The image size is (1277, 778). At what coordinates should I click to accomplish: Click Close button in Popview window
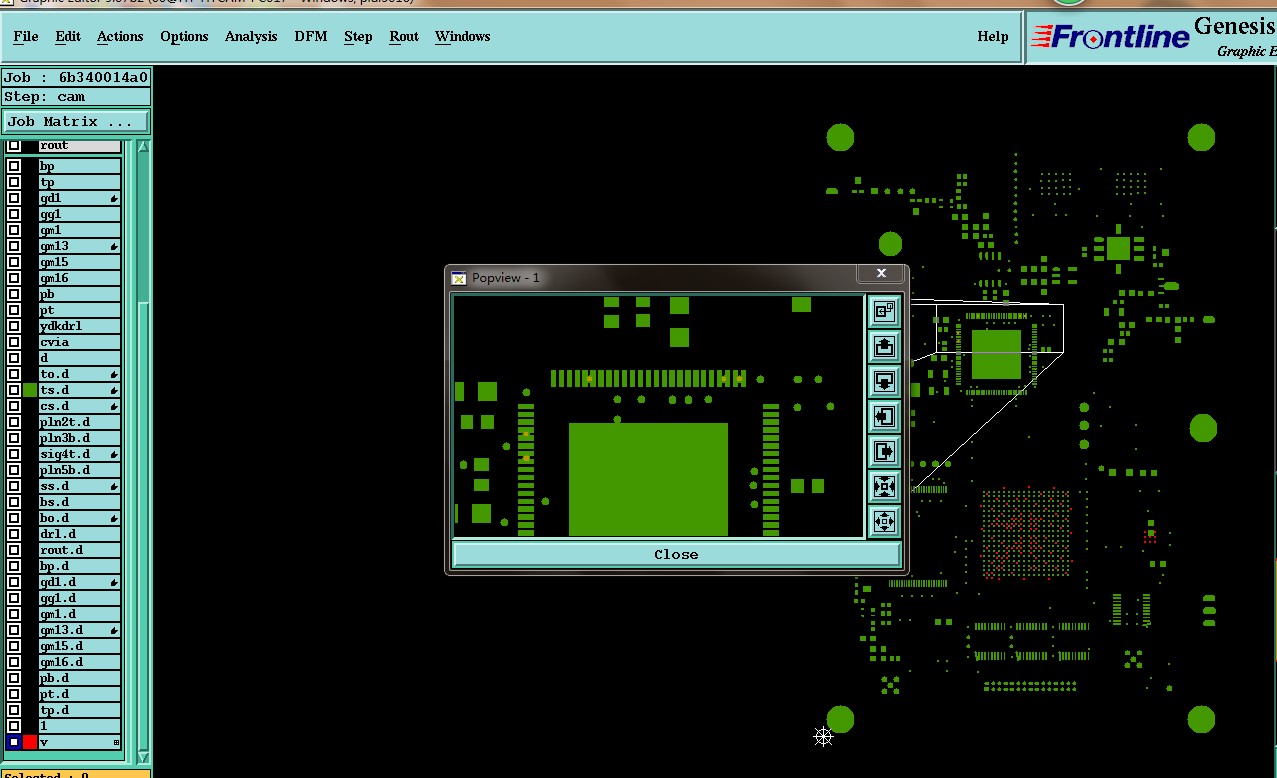coord(676,554)
